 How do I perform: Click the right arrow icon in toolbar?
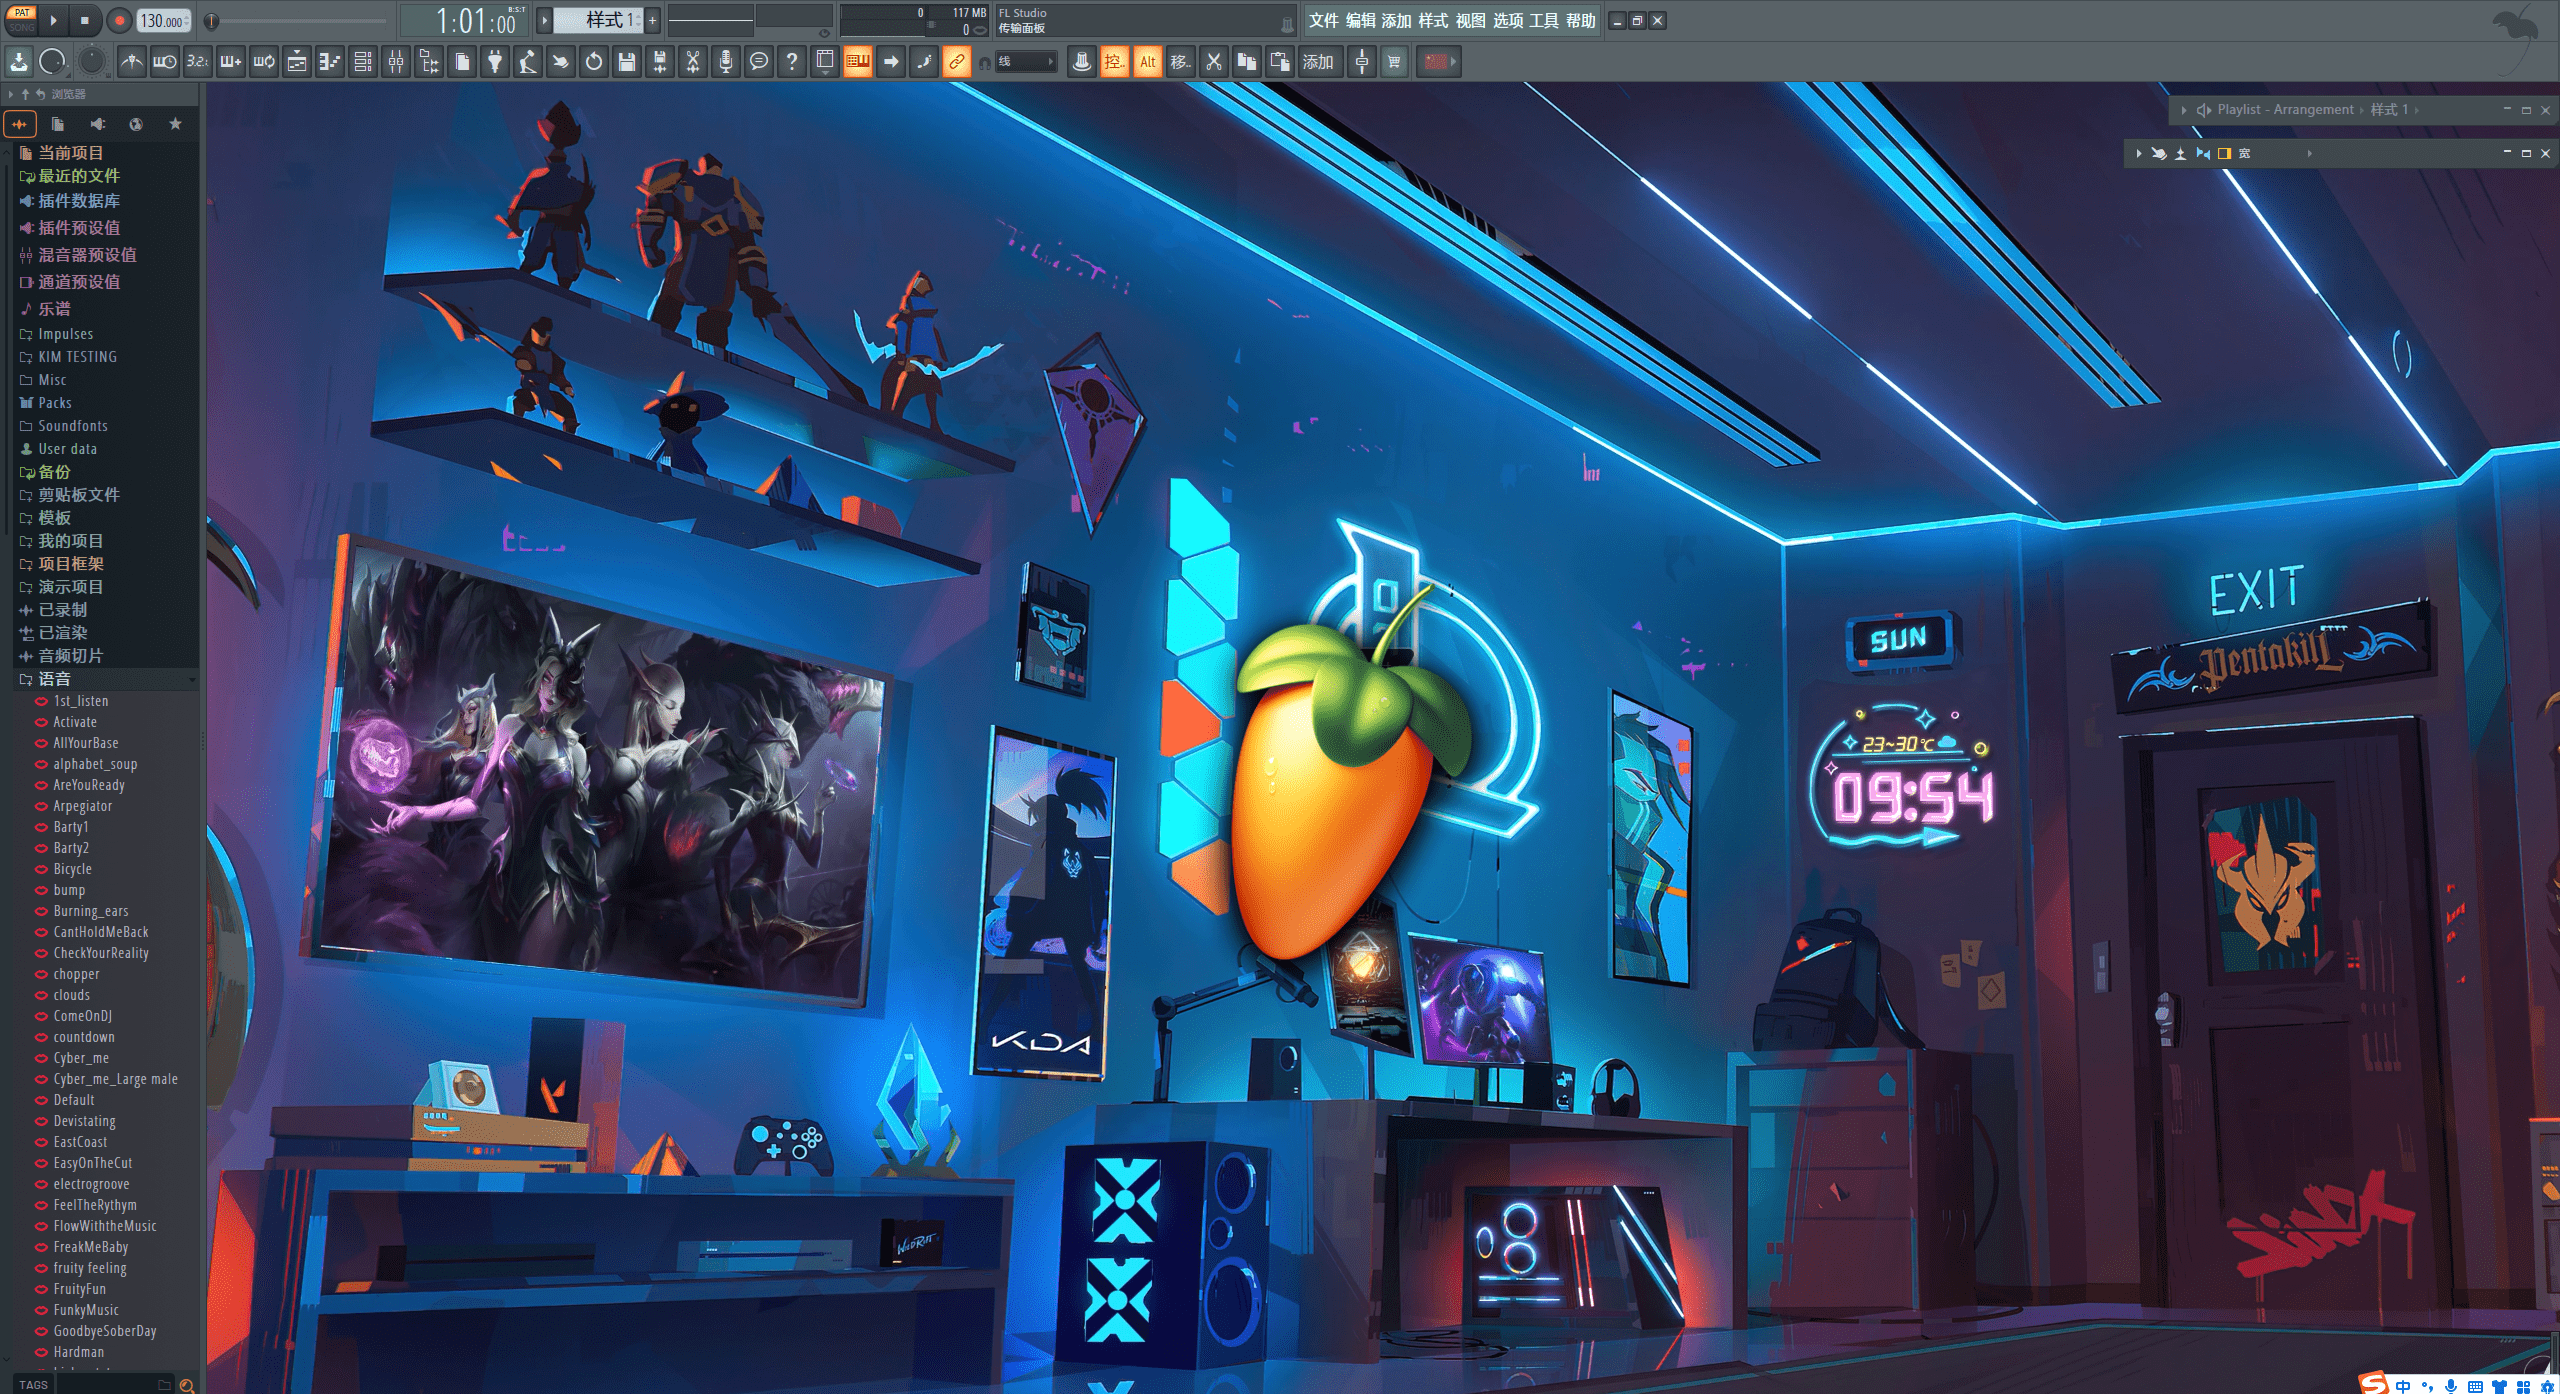(891, 62)
